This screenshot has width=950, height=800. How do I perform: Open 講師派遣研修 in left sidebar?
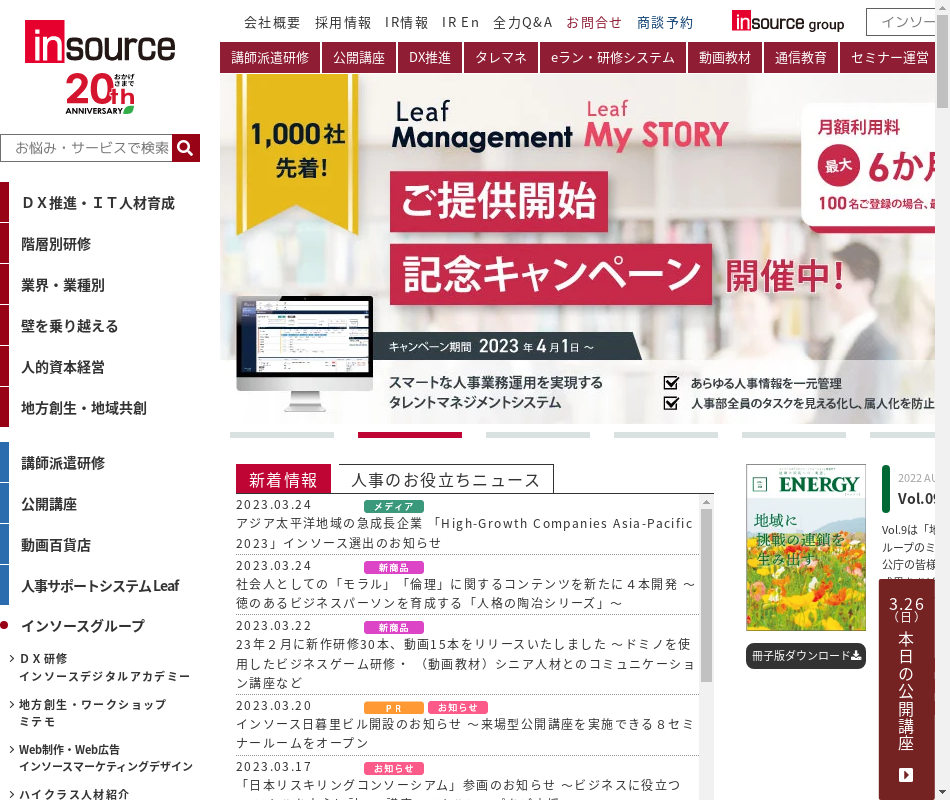100,463
